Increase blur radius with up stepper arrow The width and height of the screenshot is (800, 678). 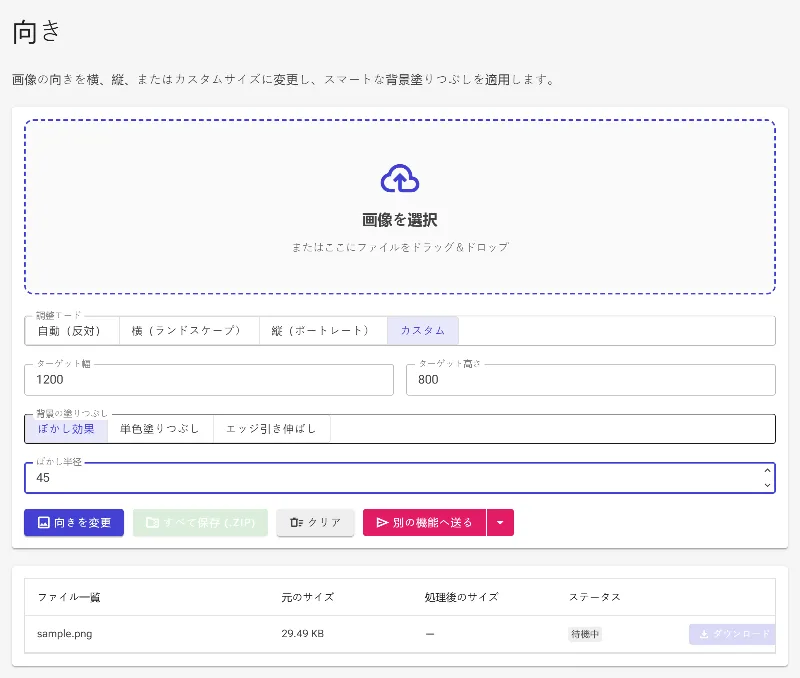point(767,471)
